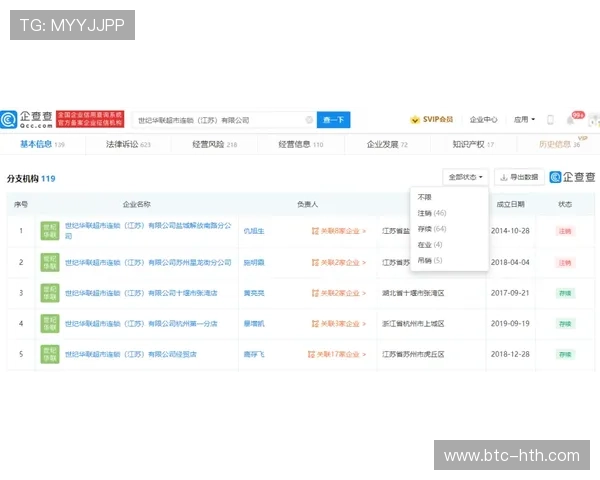The image size is (600, 480).
Task: Clear the search box with the X icon
Action: [309, 120]
